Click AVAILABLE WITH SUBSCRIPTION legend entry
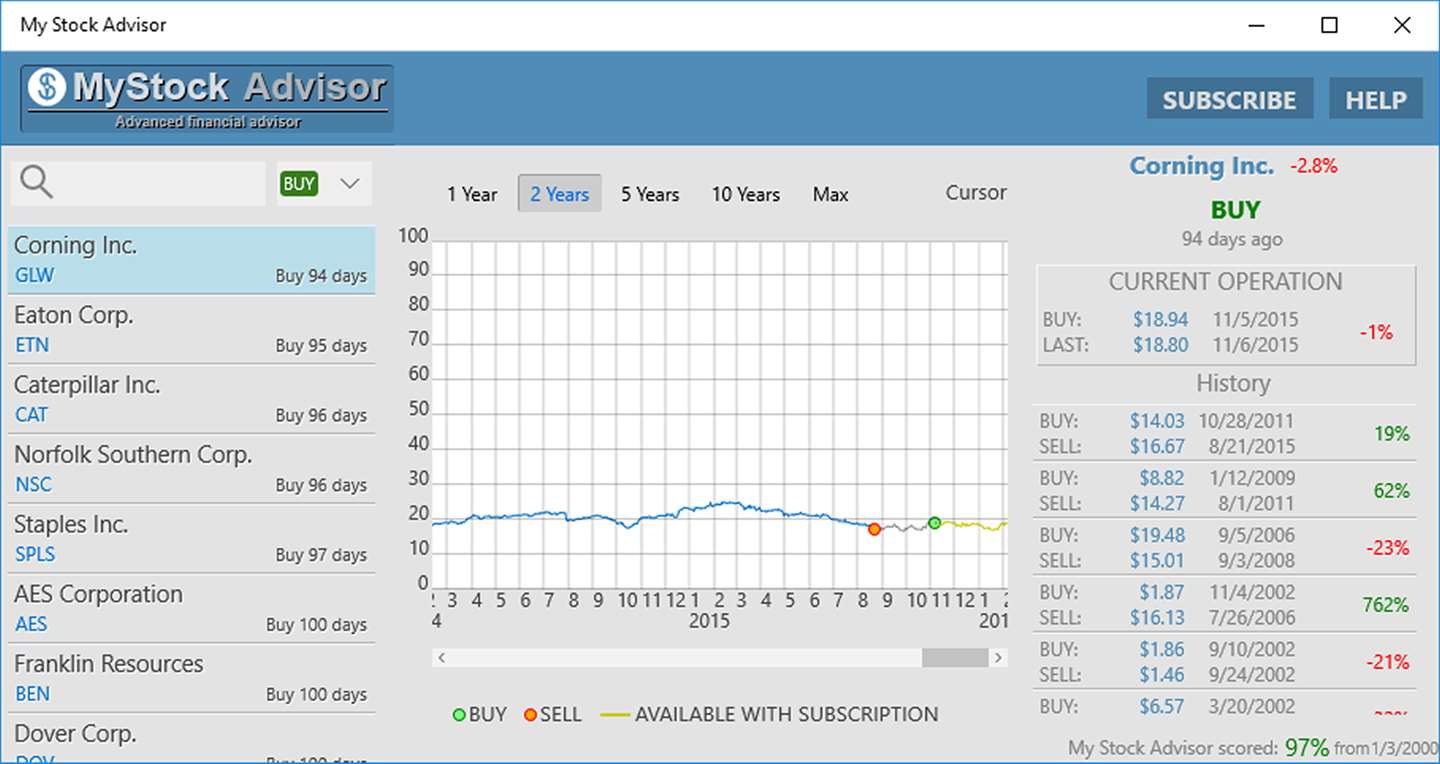The width and height of the screenshot is (1440, 764). click(x=769, y=714)
